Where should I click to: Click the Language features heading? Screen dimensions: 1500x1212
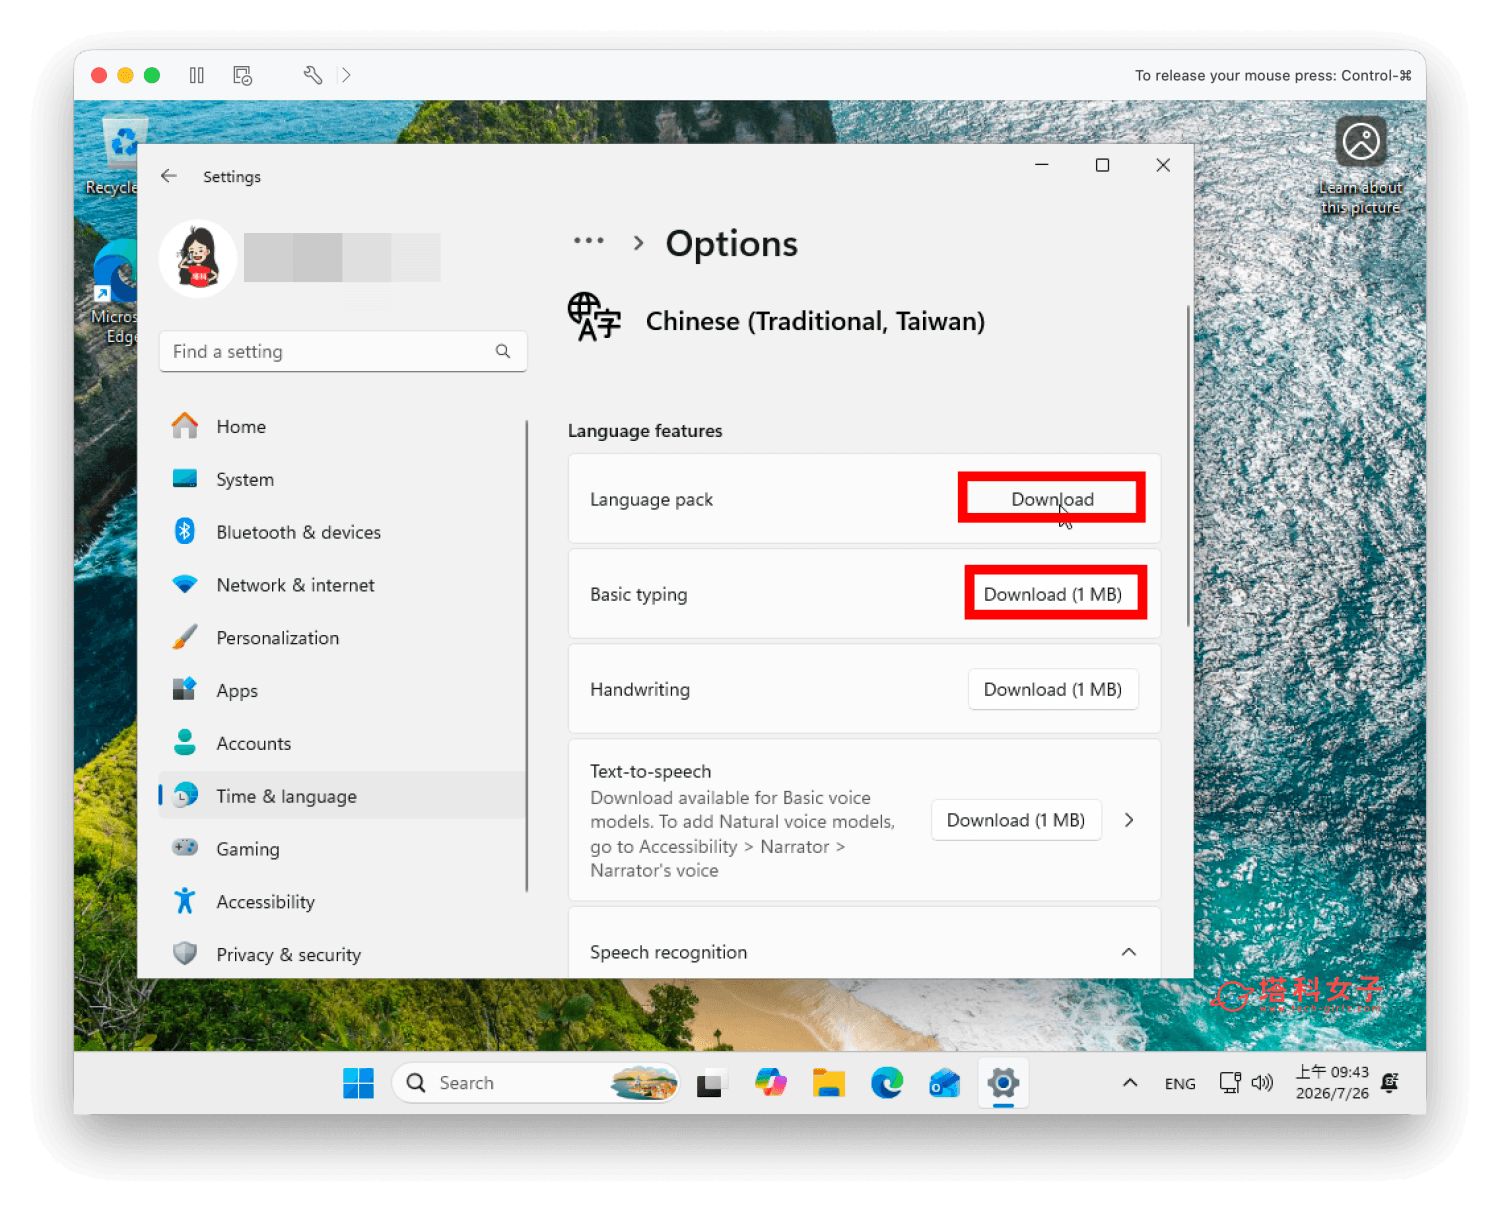tap(645, 431)
